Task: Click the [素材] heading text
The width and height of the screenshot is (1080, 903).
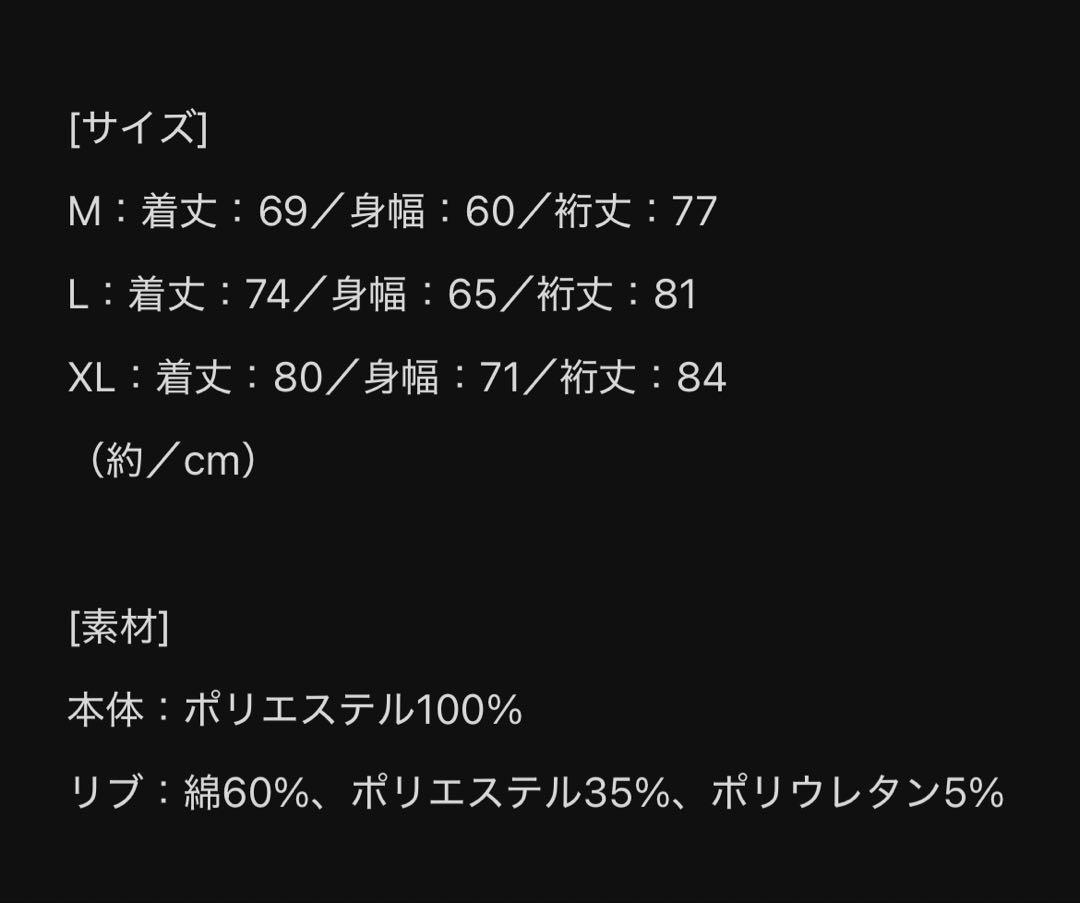Action: point(118,627)
